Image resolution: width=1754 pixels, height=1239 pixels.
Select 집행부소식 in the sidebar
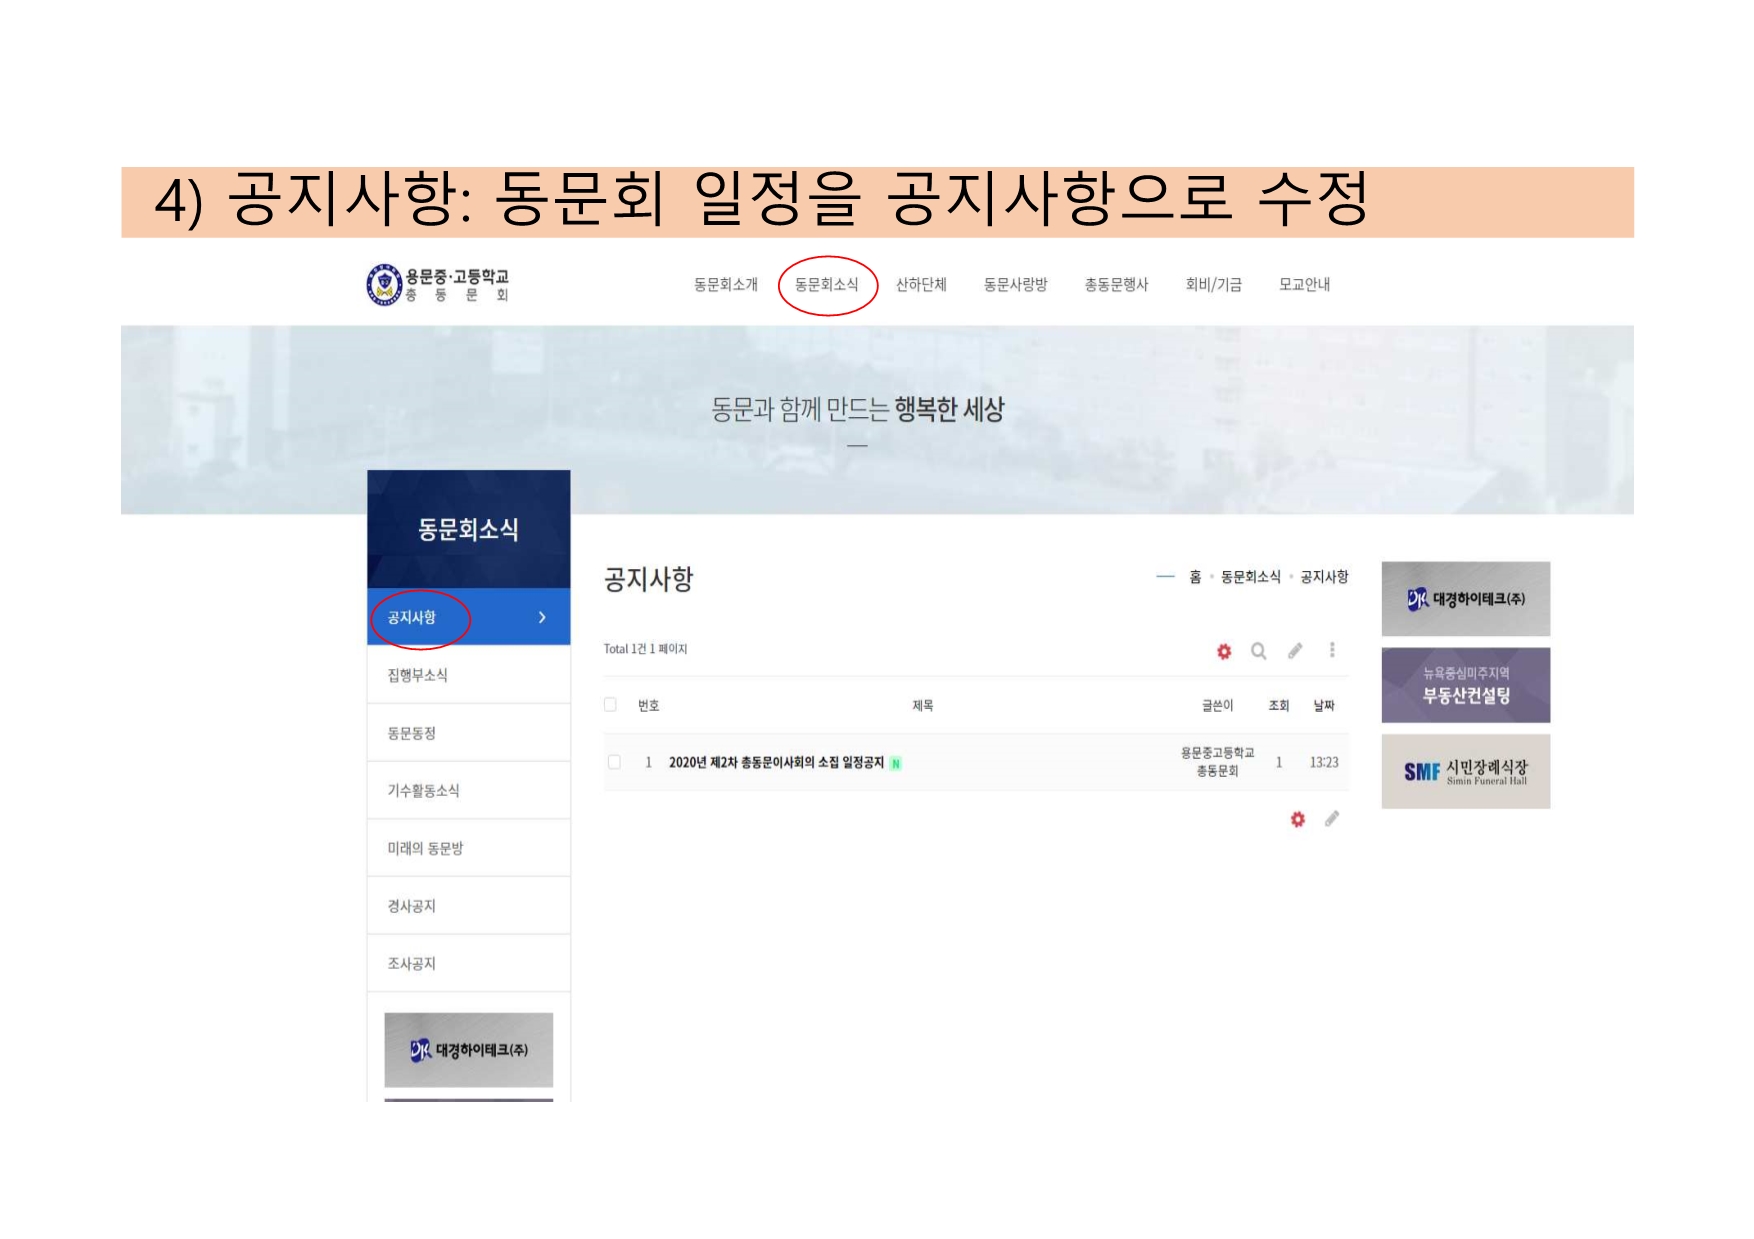pos(469,675)
